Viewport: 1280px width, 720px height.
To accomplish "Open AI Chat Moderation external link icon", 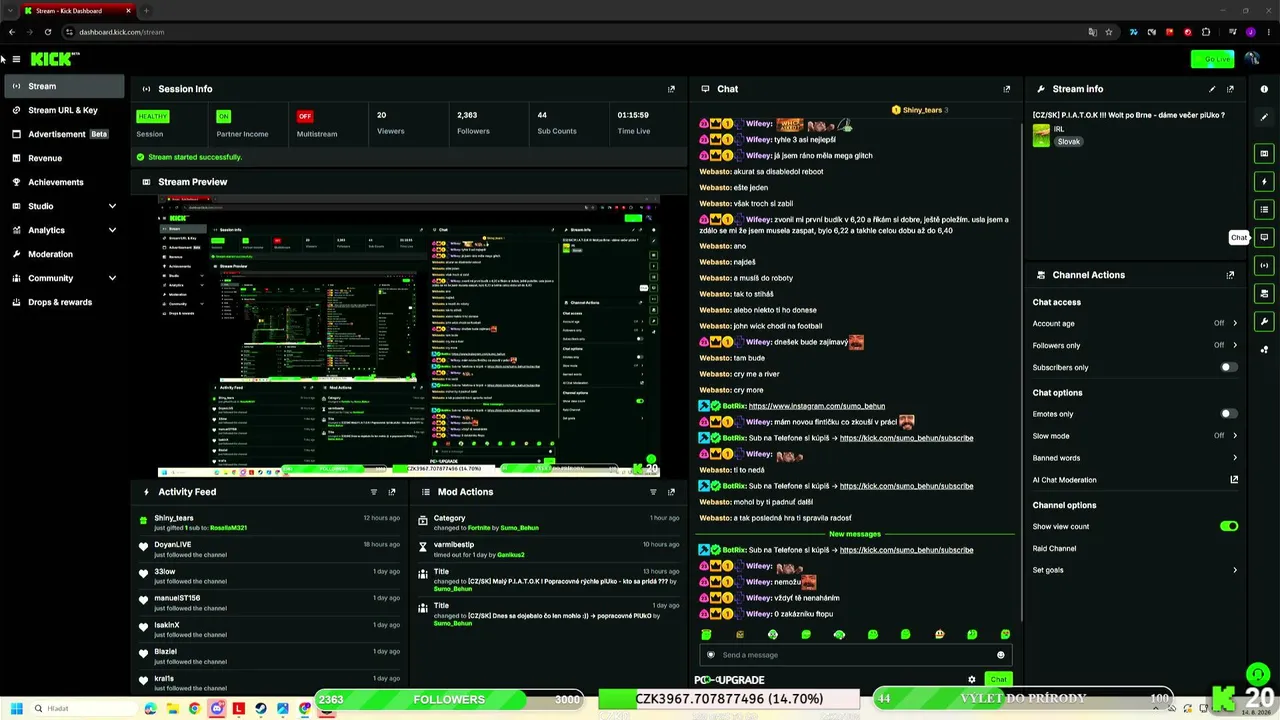I will [1234, 480].
